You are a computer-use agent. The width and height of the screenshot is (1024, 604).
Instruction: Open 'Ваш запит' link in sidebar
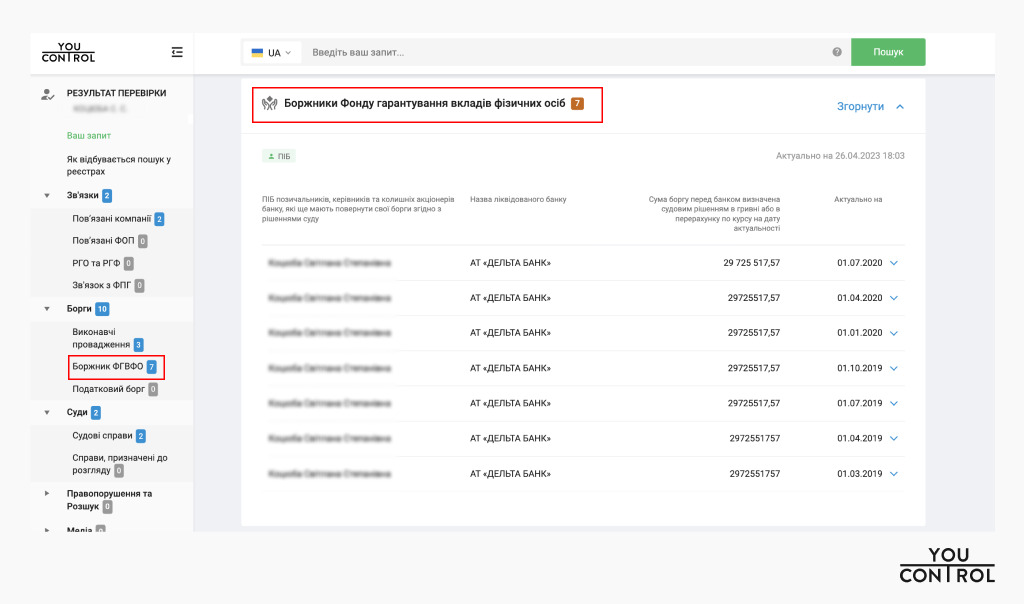pos(89,136)
